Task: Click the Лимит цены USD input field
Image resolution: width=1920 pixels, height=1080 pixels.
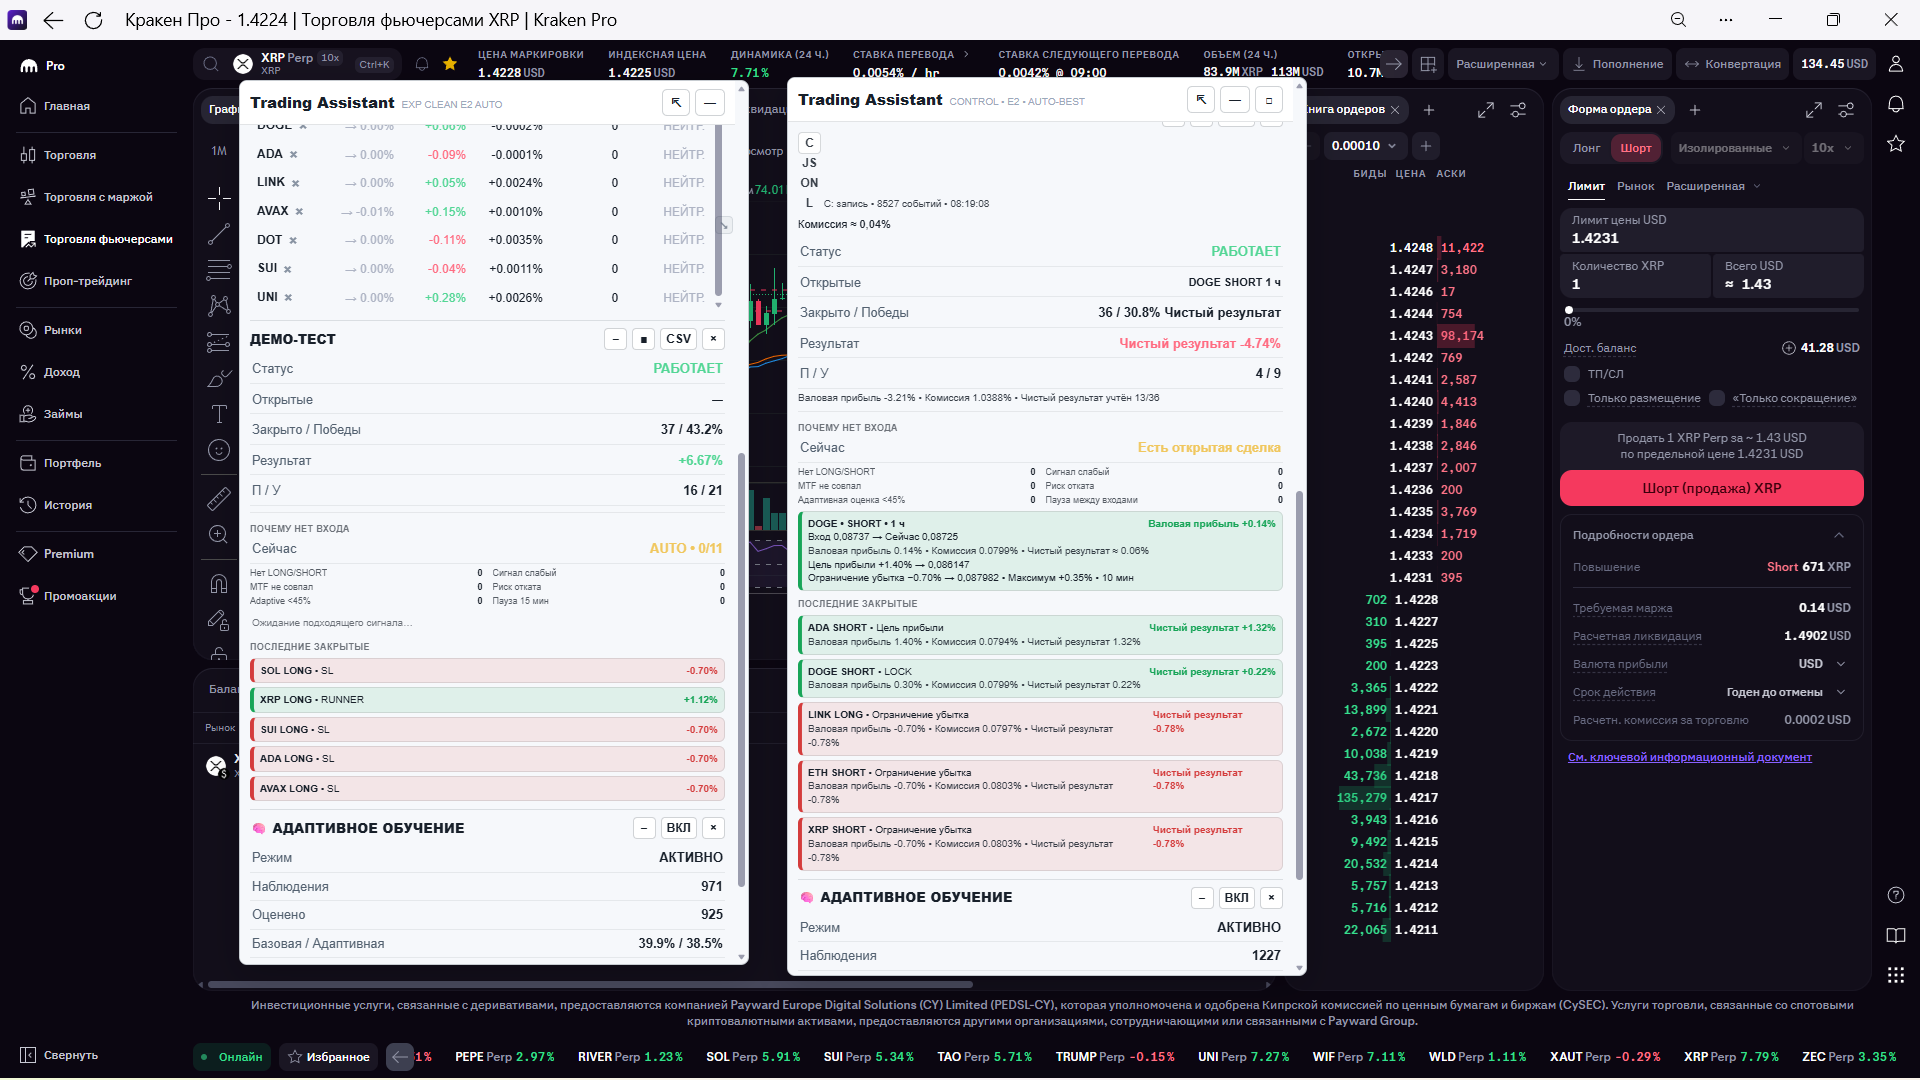Action: pos(1711,230)
